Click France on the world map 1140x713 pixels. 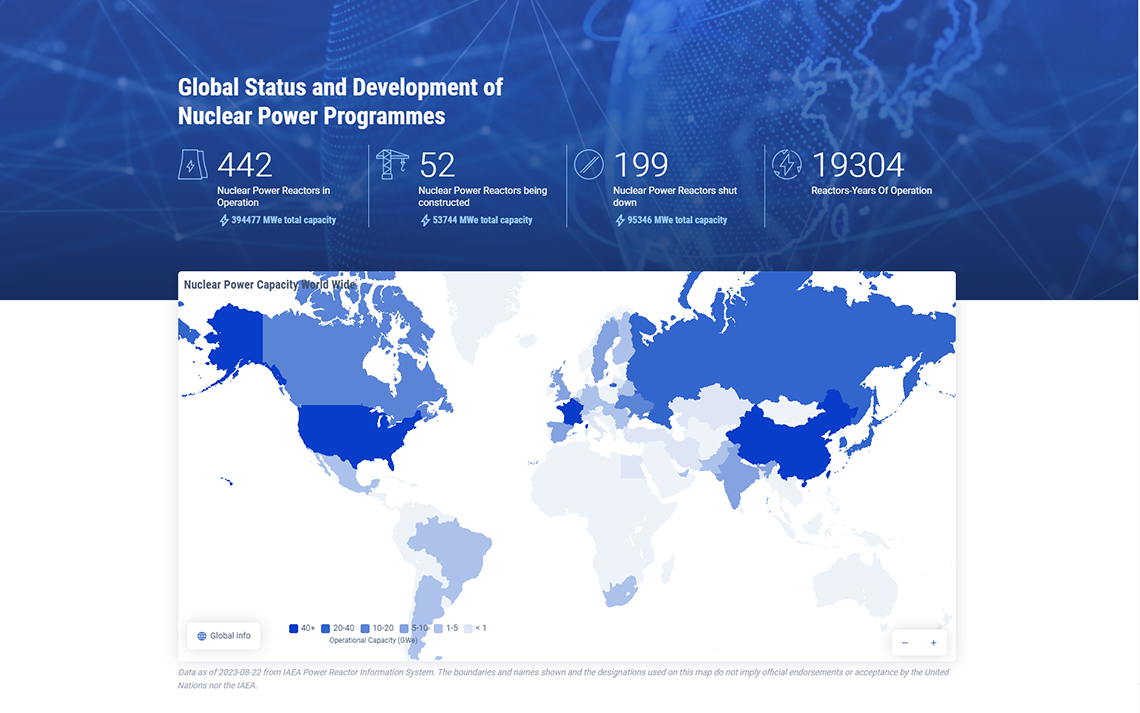pyautogui.click(x=572, y=413)
